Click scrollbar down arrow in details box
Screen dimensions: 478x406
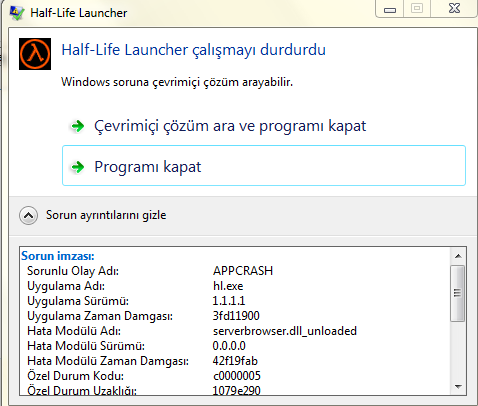click(x=458, y=387)
